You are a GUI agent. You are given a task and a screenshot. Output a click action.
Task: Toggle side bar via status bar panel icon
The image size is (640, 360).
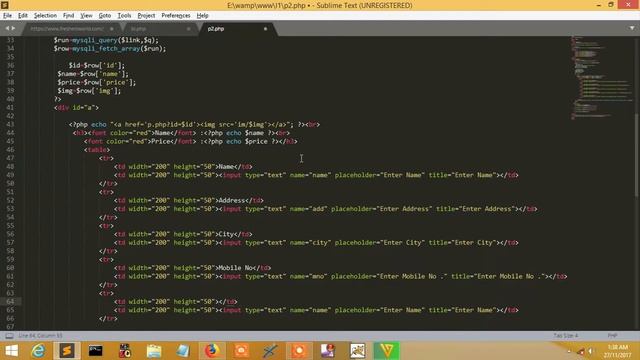(9, 336)
